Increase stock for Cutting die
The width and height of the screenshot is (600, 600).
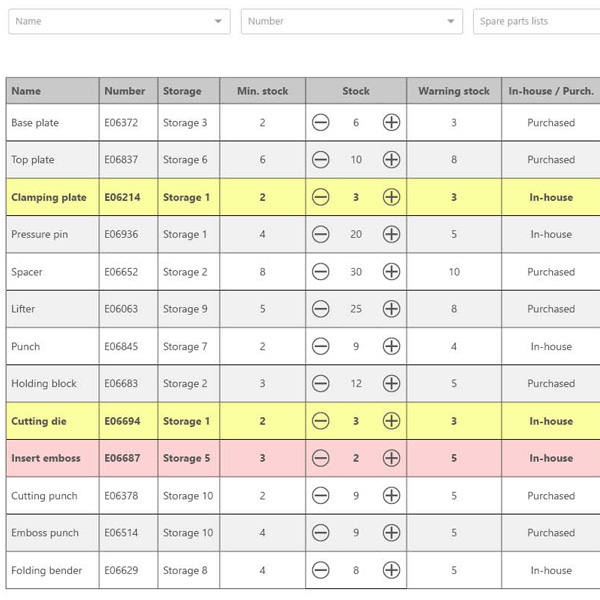(391, 421)
